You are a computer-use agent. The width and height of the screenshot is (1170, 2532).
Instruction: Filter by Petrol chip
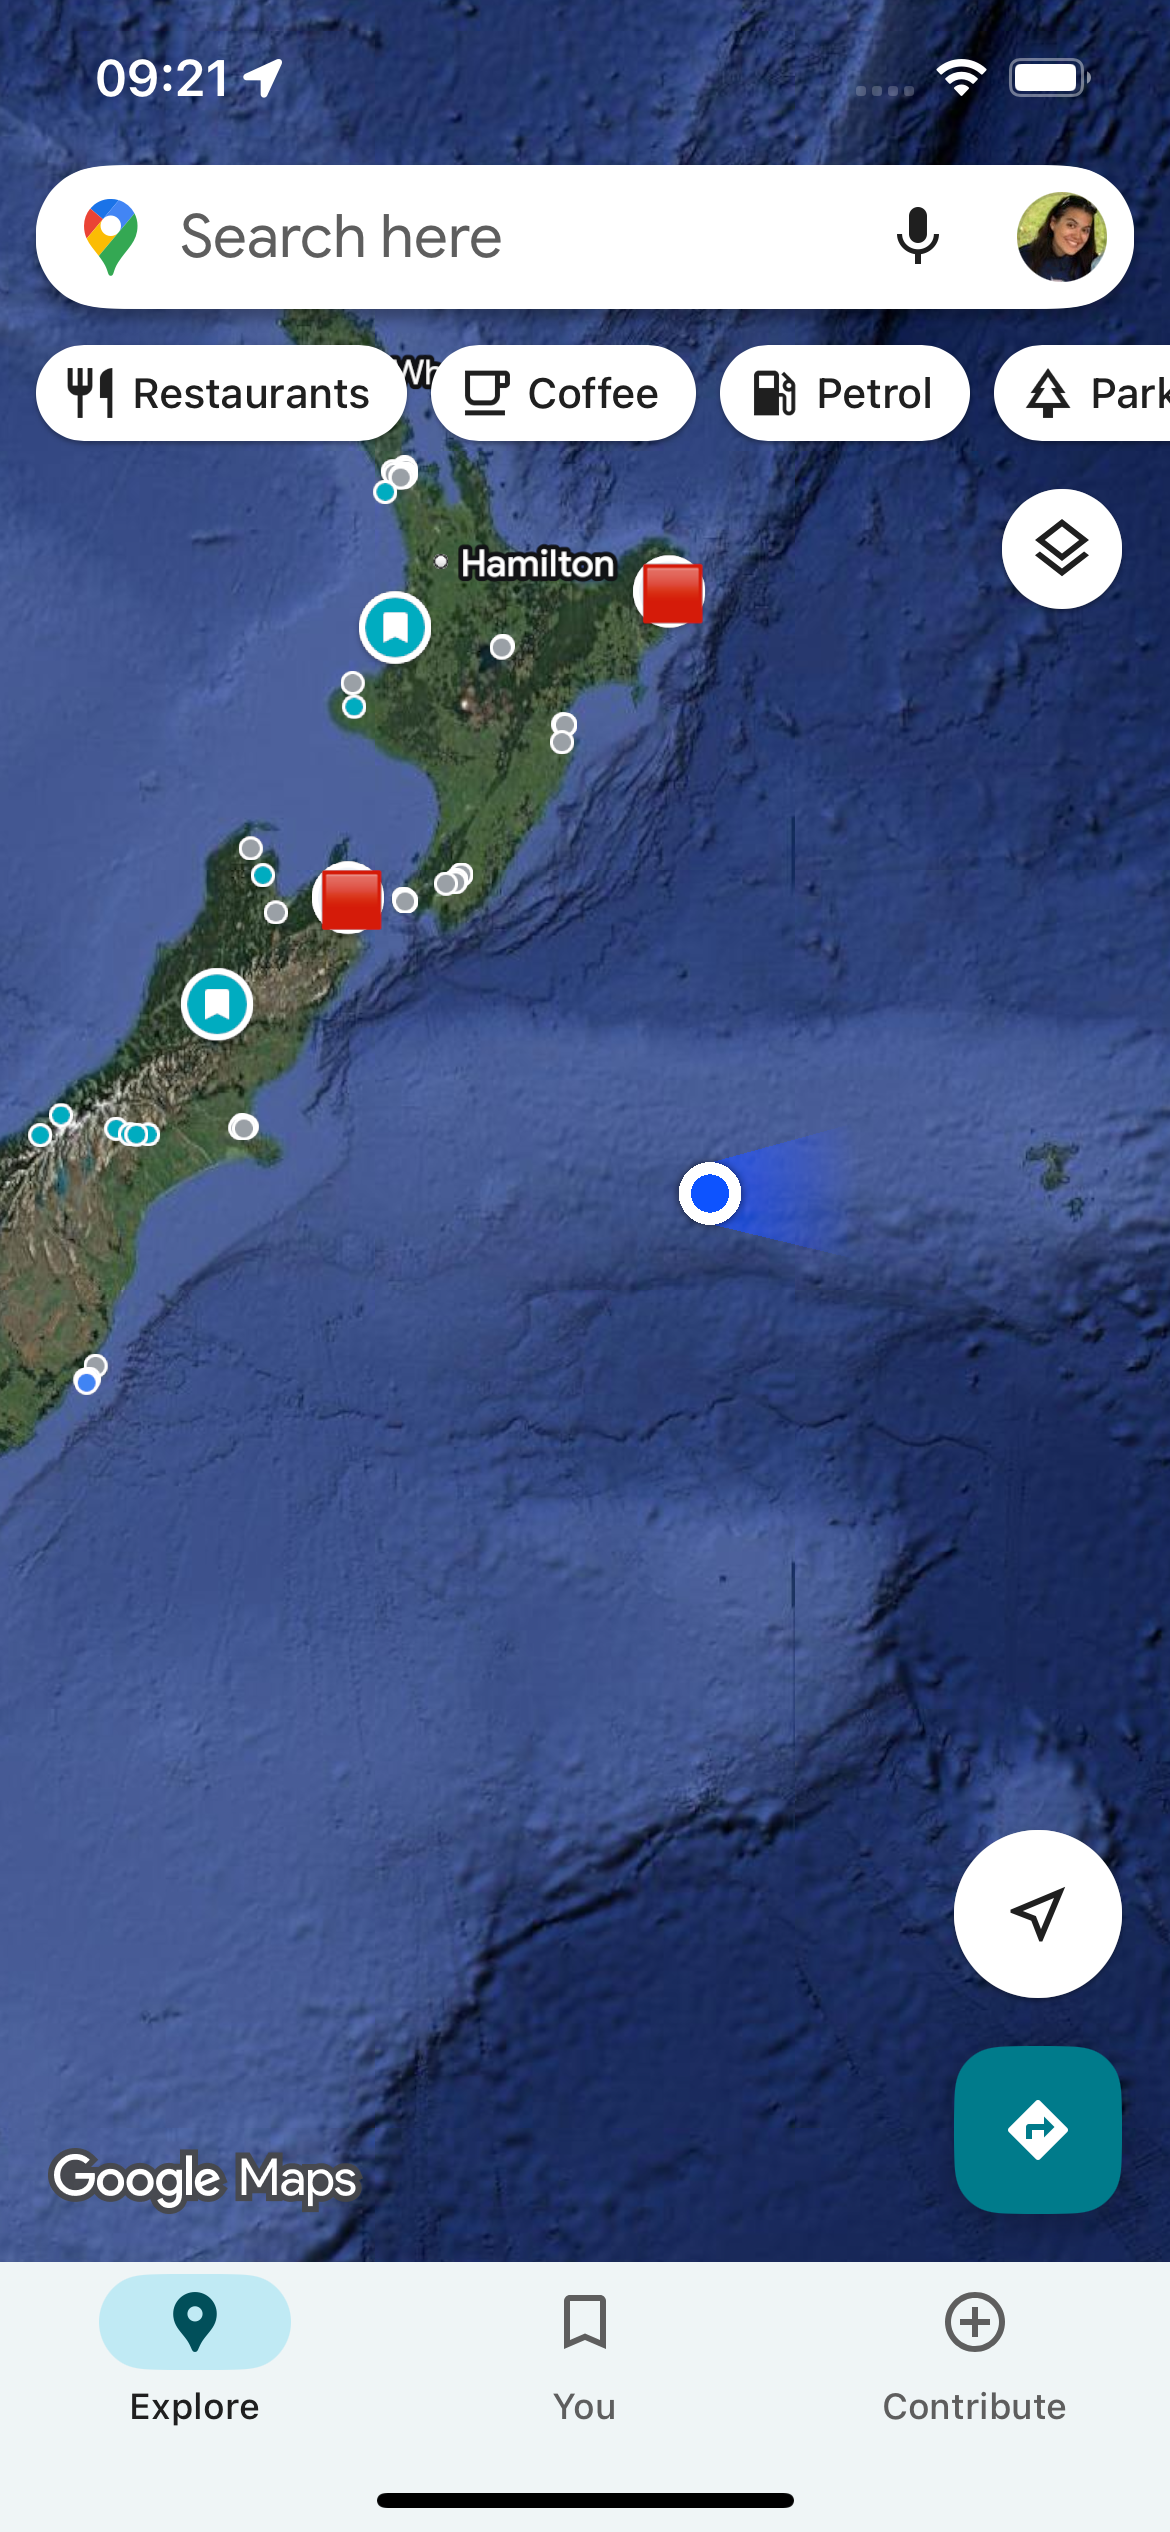point(845,393)
